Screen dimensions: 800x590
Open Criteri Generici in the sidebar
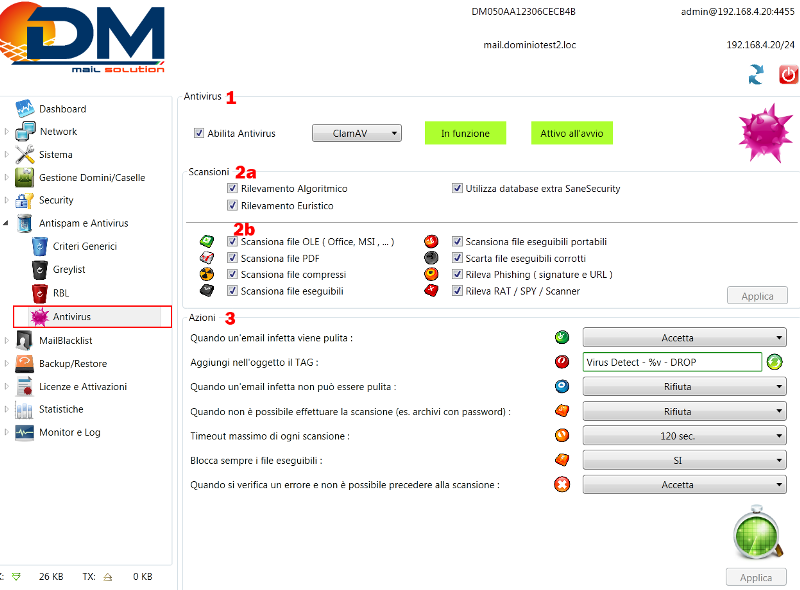coord(85,246)
